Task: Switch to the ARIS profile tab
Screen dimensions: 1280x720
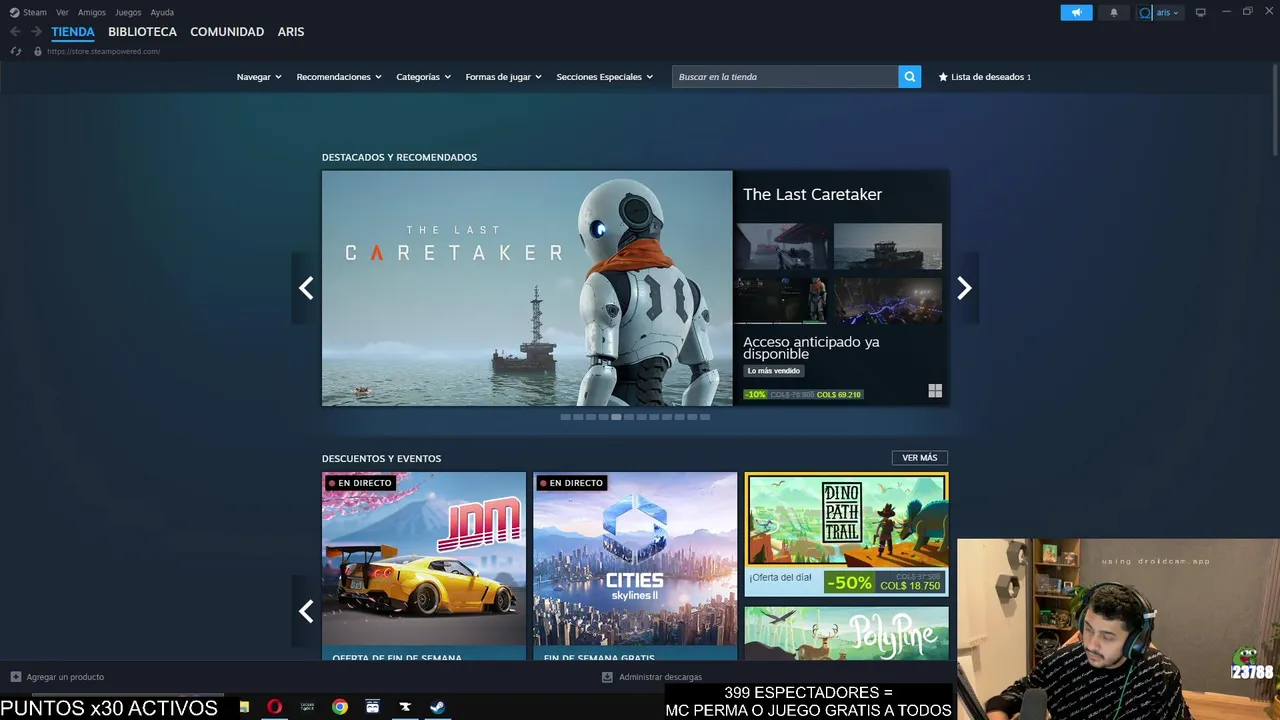Action: tap(291, 32)
